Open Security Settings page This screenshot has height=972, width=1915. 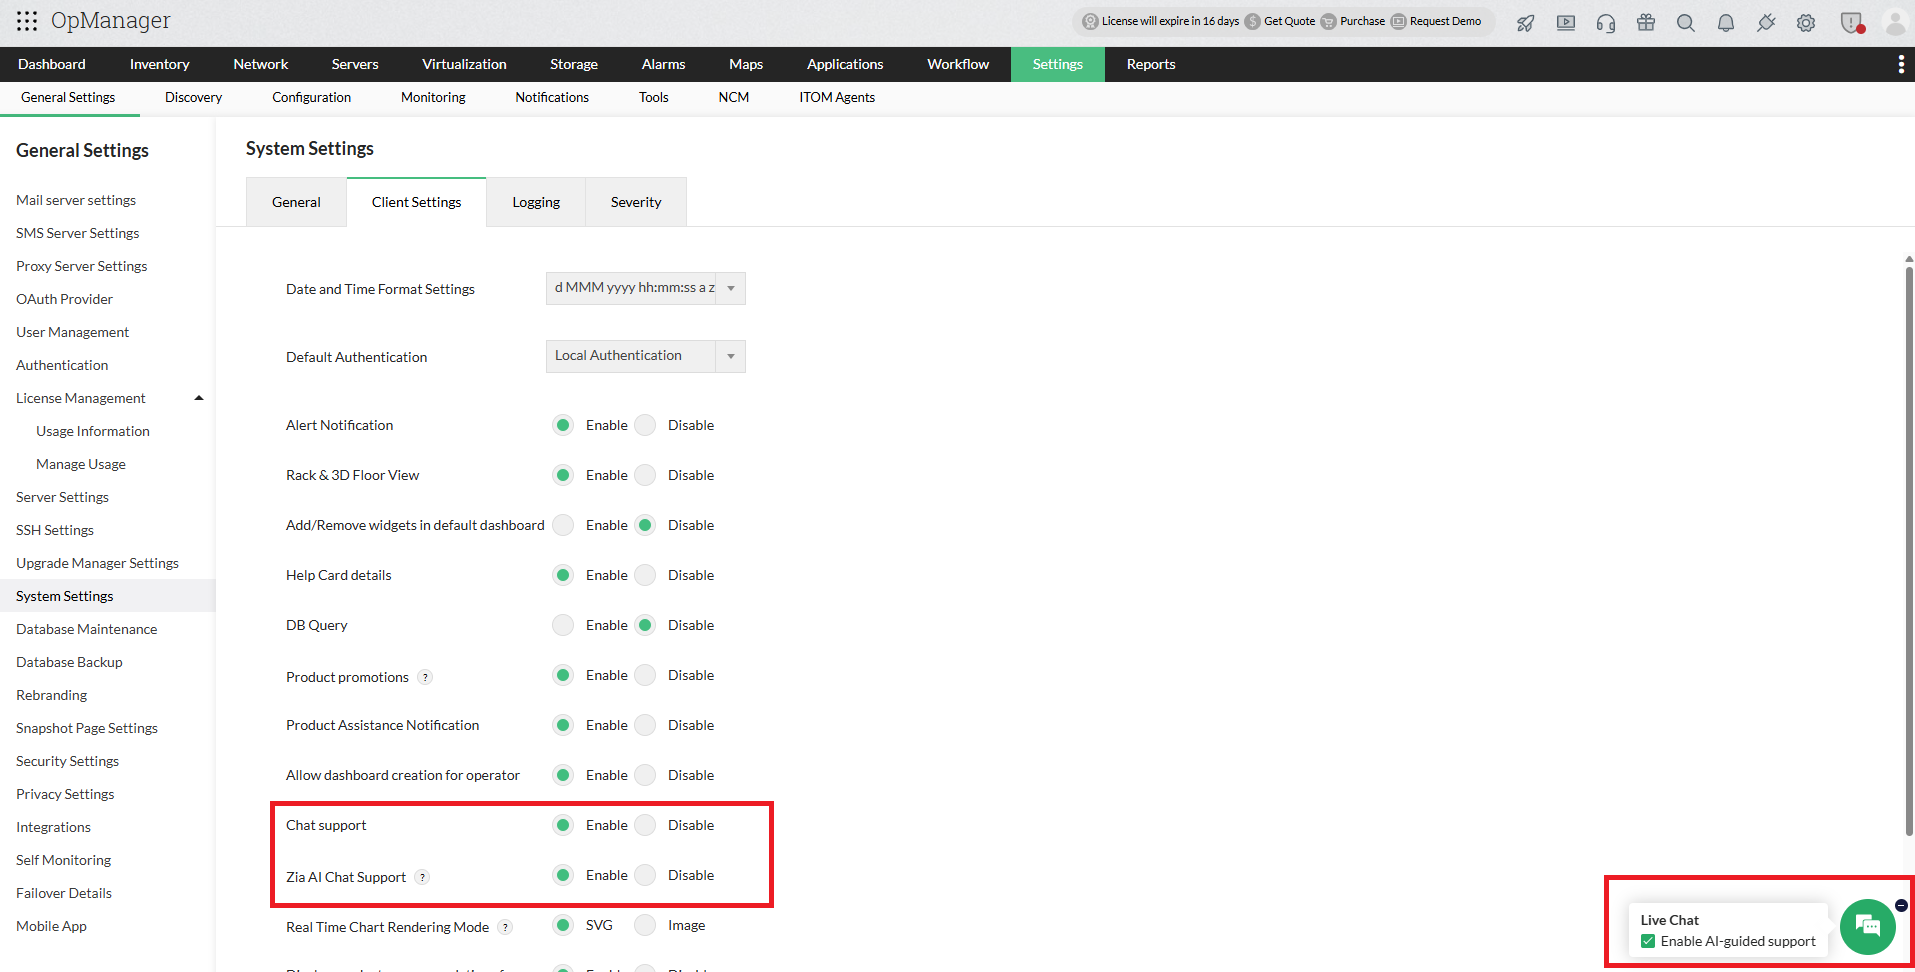pos(67,761)
